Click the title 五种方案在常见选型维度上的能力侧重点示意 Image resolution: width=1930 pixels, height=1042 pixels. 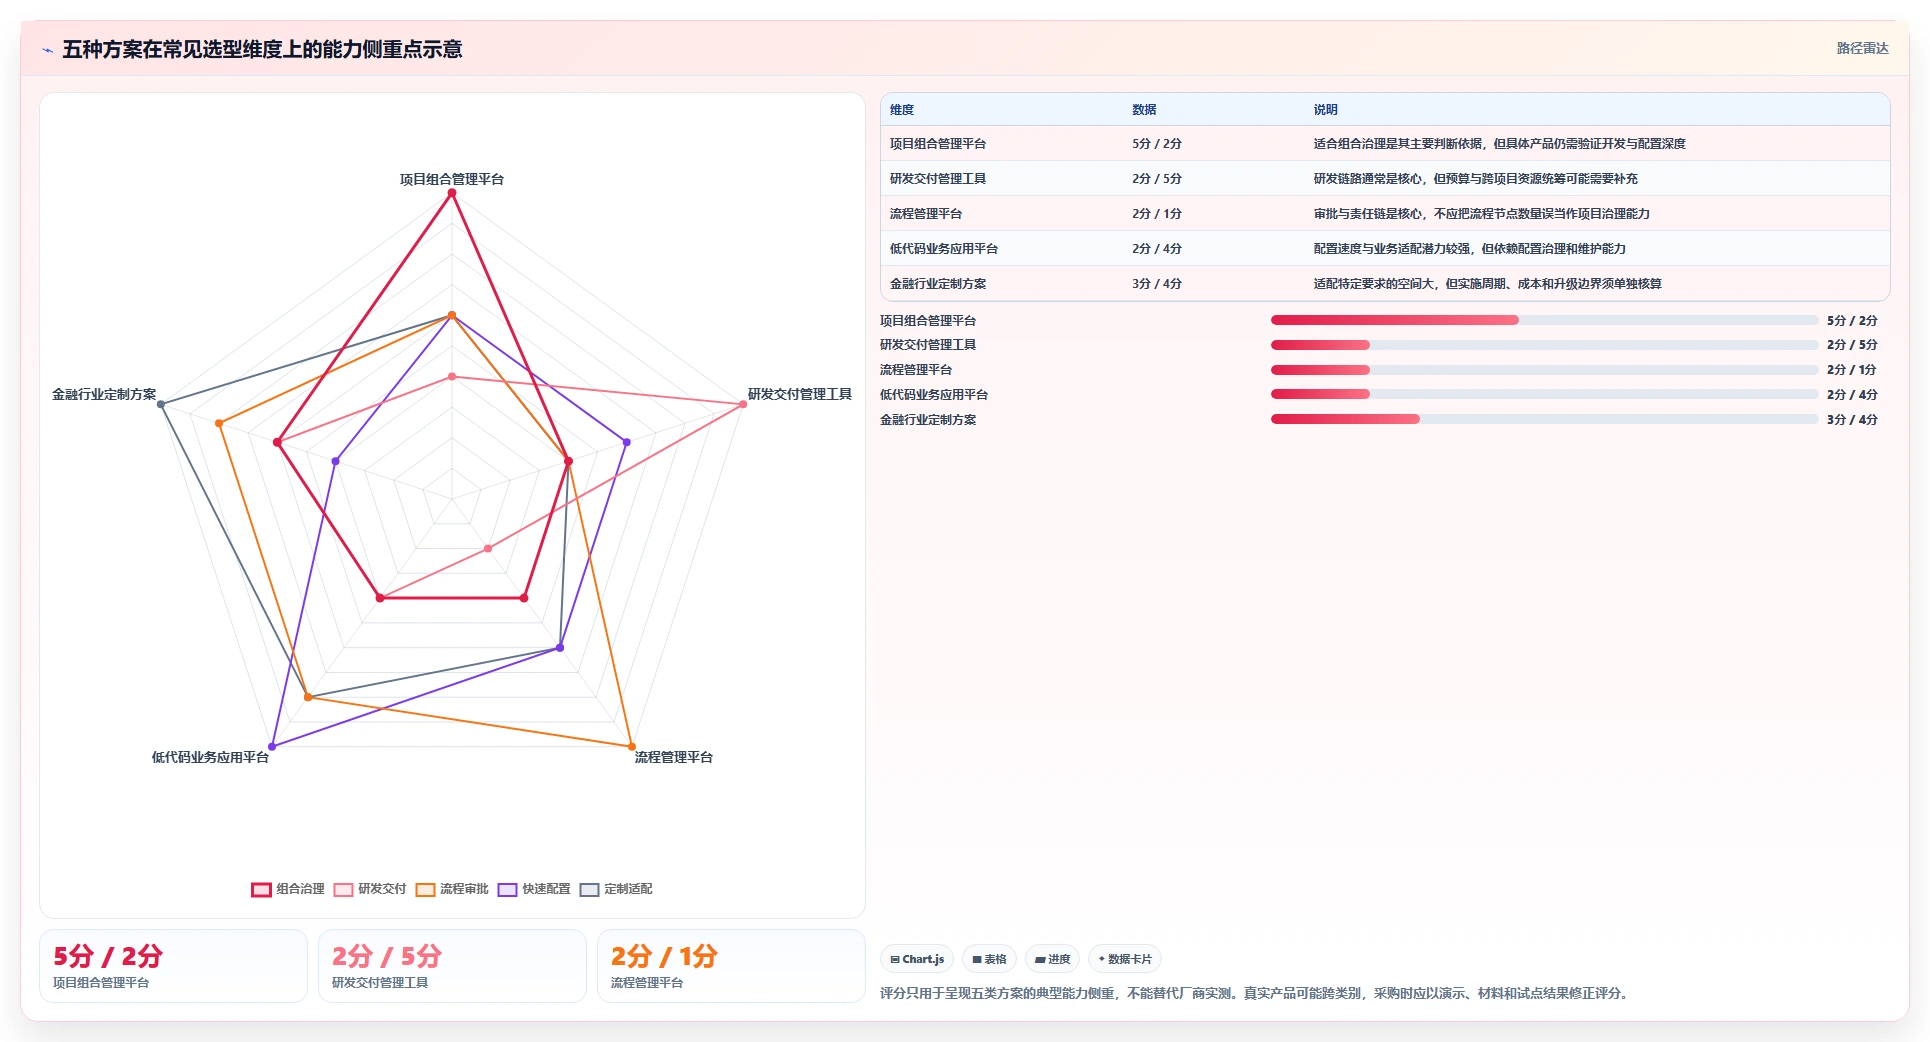point(262,50)
